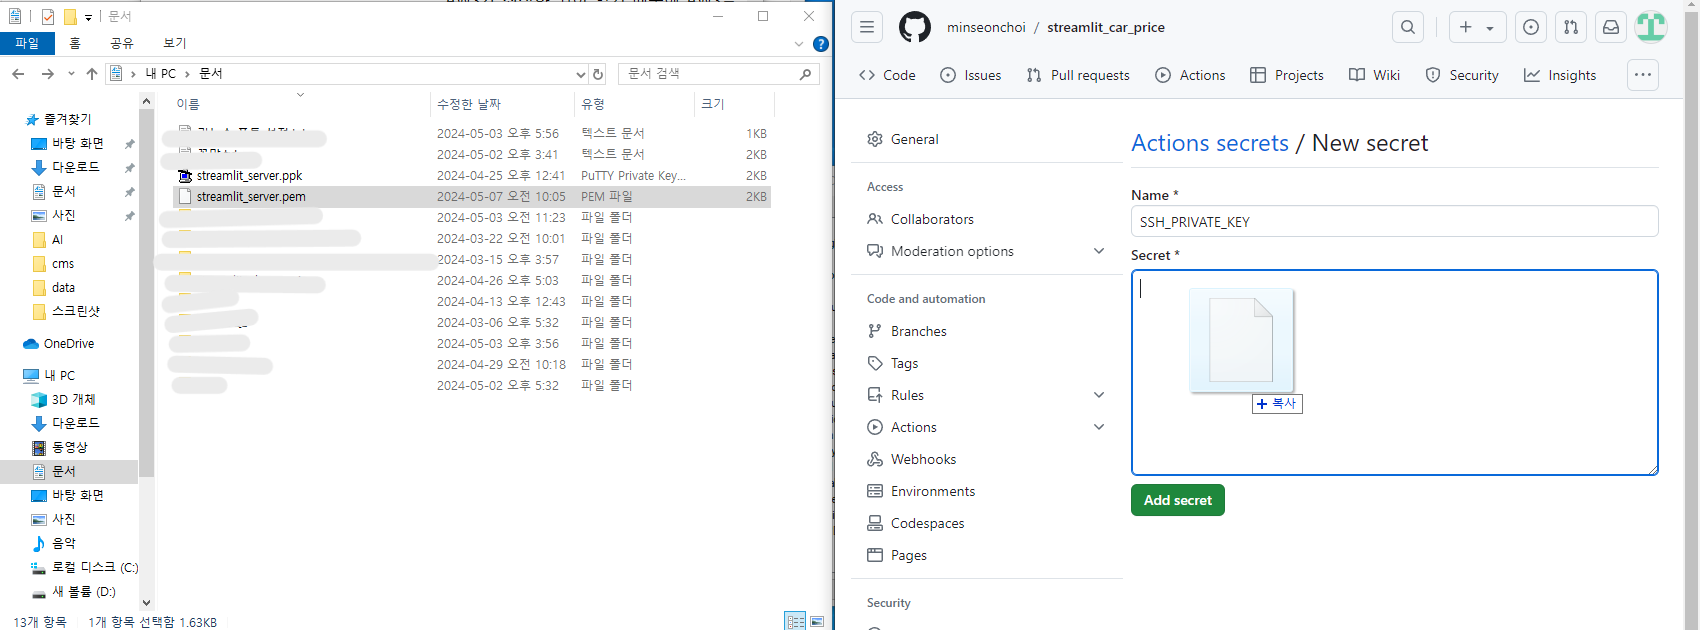
Task: Switch Explorer to details view icon
Action: tap(796, 621)
